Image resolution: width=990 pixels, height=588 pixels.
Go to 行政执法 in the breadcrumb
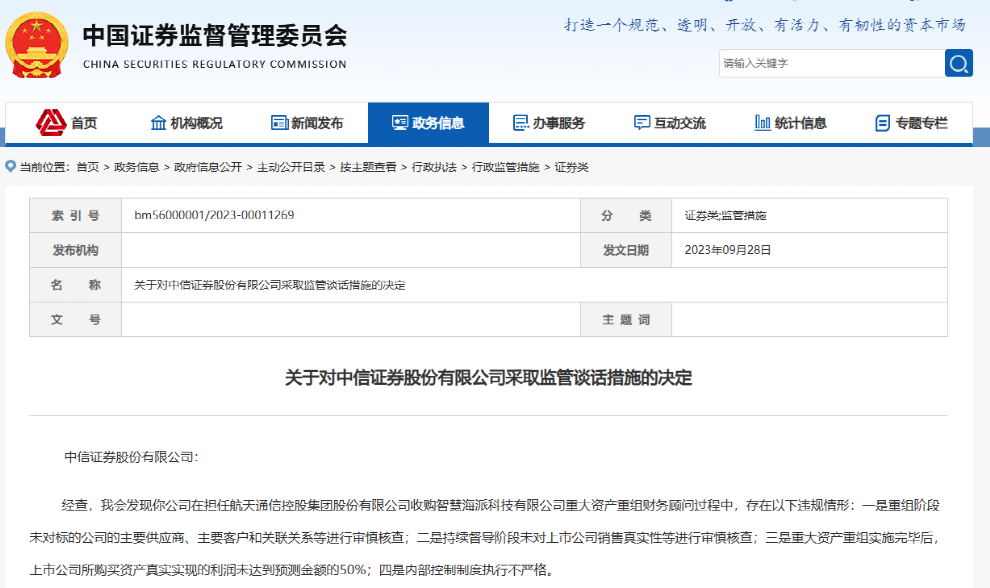click(x=434, y=167)
